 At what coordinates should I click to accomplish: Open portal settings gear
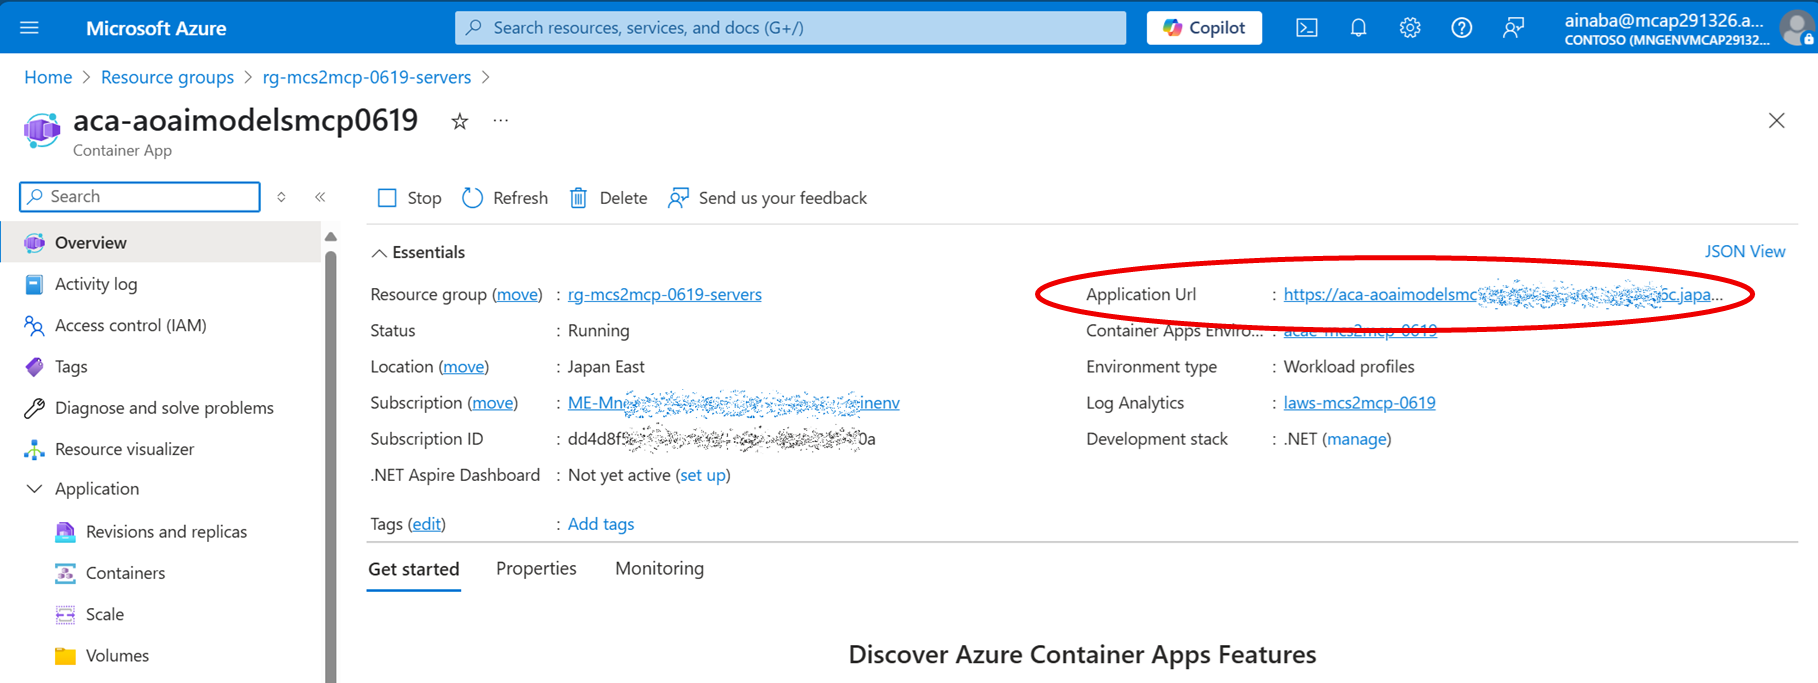coord(1410,28)
